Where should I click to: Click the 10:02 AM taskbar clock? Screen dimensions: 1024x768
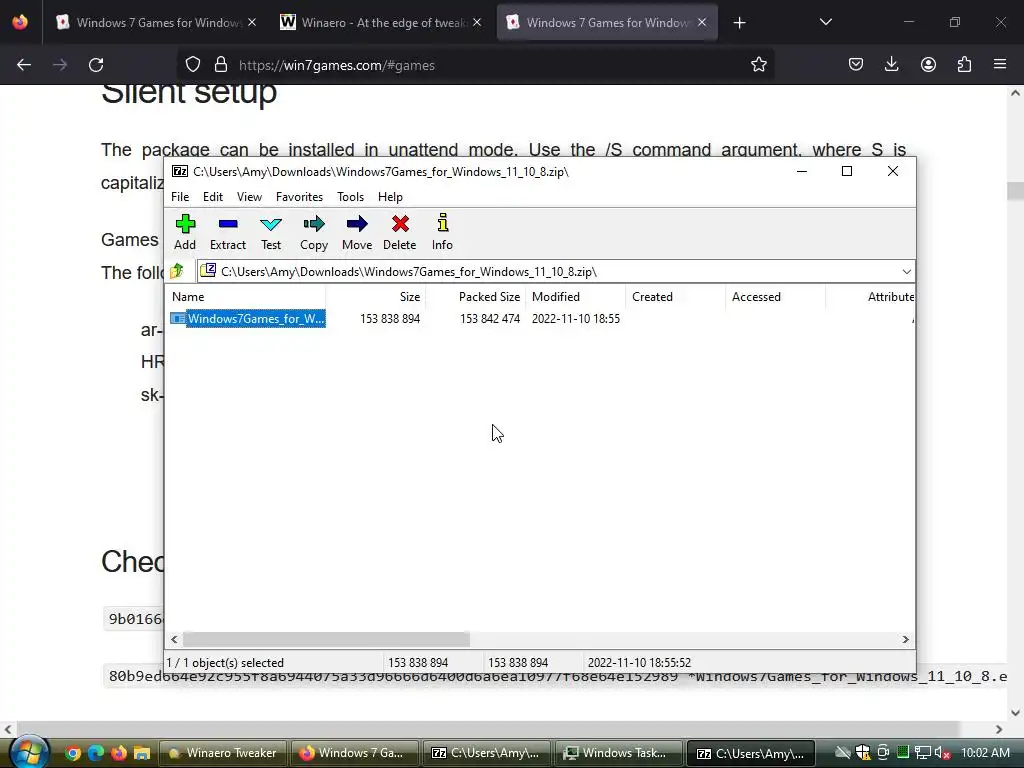[985, 753]
